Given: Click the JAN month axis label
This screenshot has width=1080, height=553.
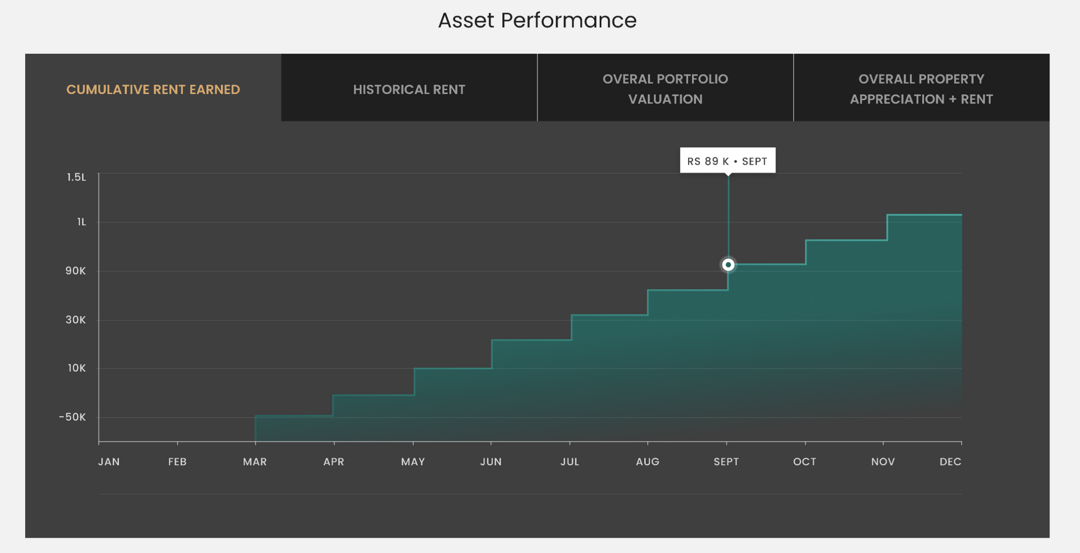Looking at the screenshot, I should pyautogui.click(x=109, y=462).
